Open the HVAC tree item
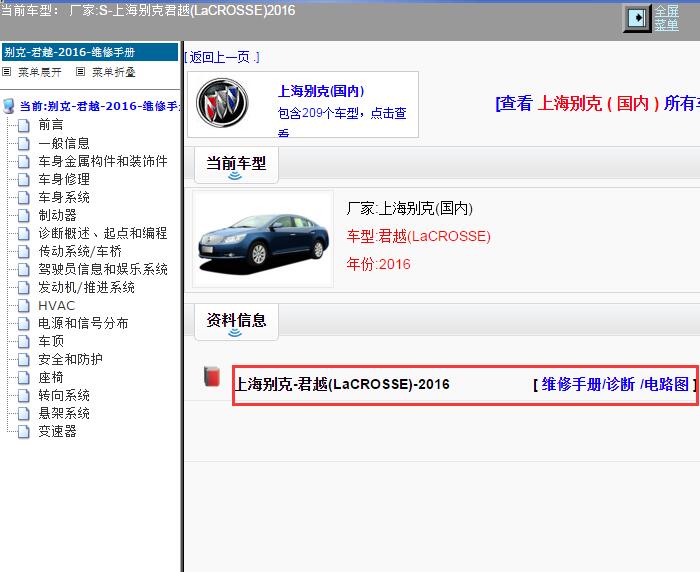This screenshot has width=700, height=572. point(56,305)
